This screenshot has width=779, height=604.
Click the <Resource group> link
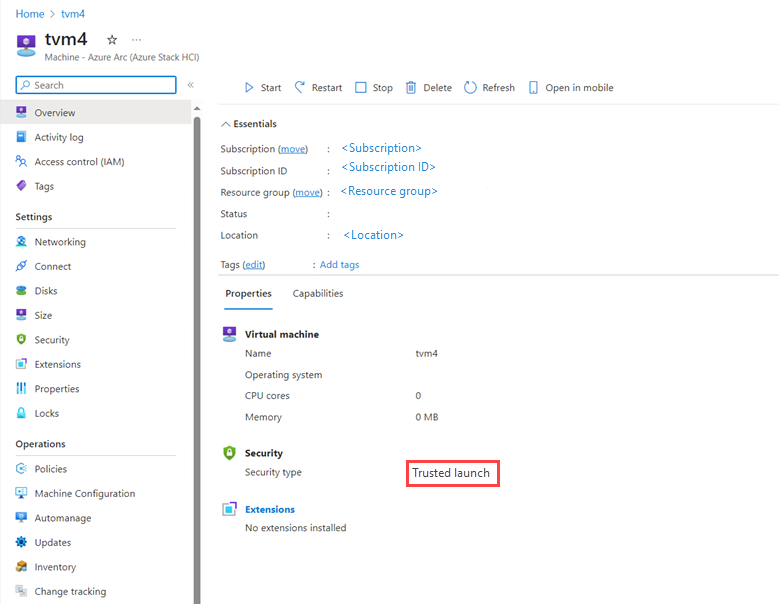[x=389, y=191]
